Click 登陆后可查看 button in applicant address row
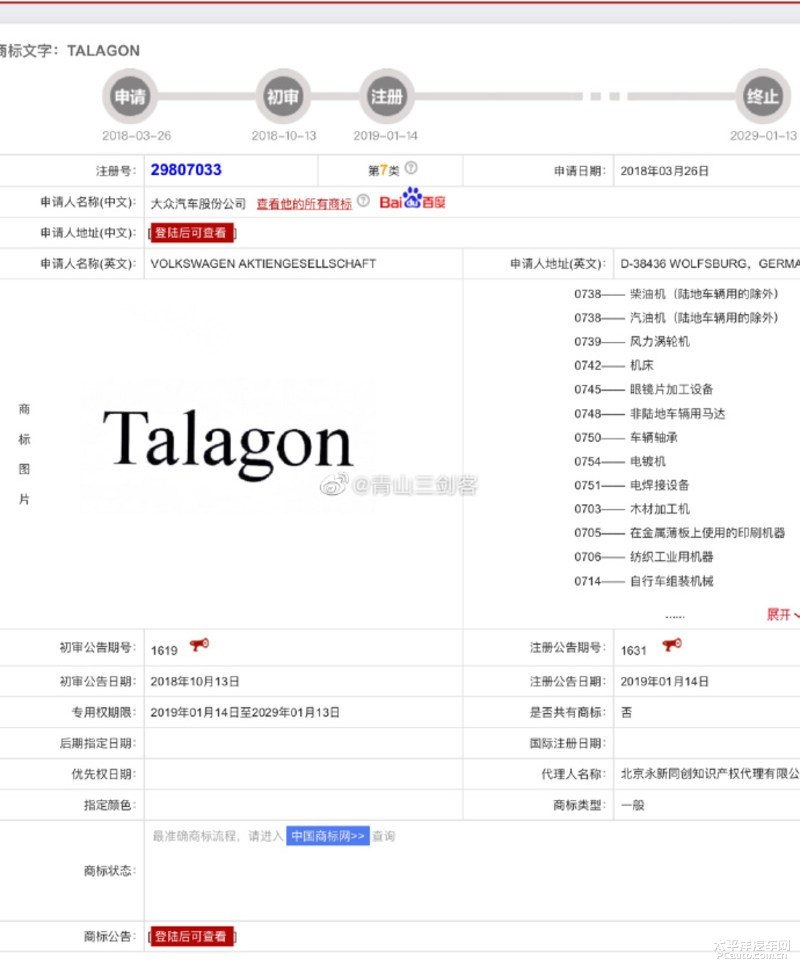 192,233
